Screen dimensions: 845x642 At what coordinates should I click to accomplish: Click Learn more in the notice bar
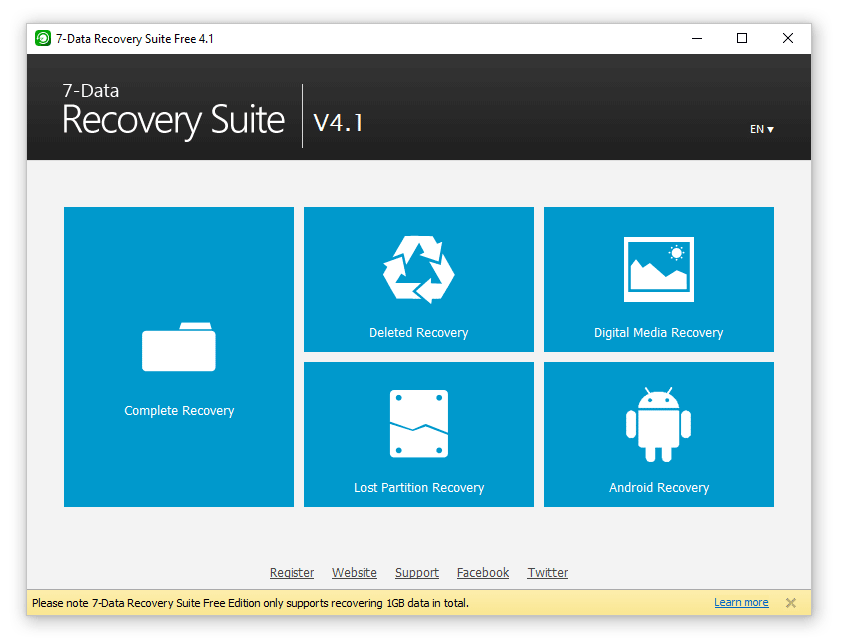(741, 602)
